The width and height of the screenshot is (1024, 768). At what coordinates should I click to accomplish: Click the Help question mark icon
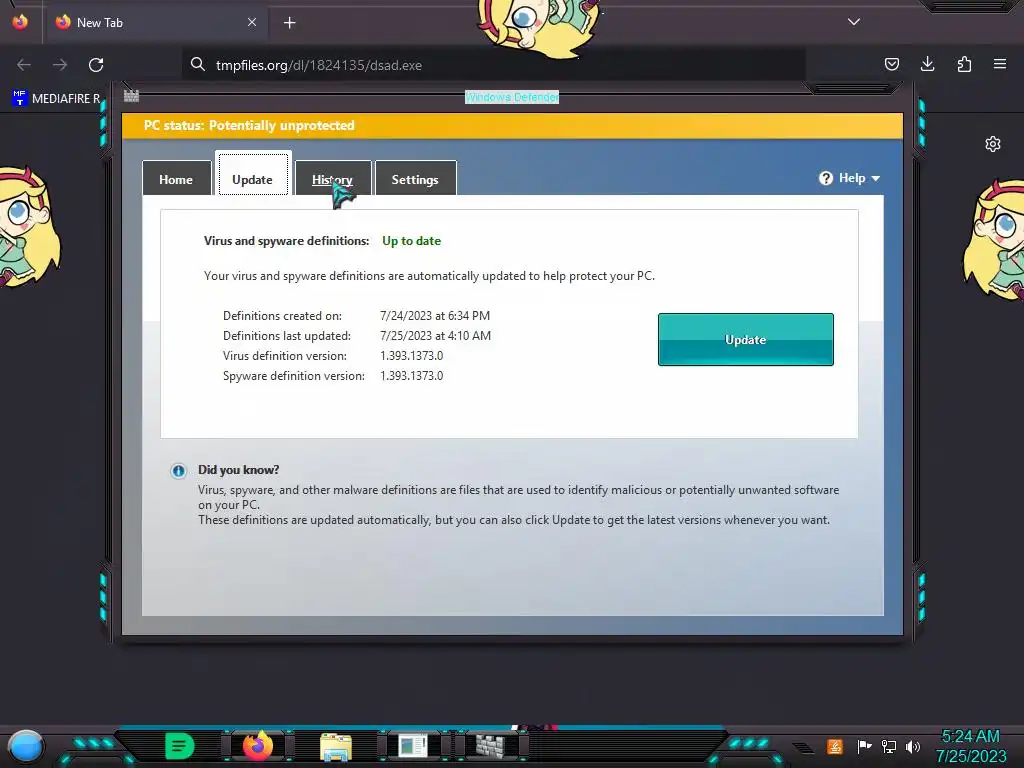(826, 178)
